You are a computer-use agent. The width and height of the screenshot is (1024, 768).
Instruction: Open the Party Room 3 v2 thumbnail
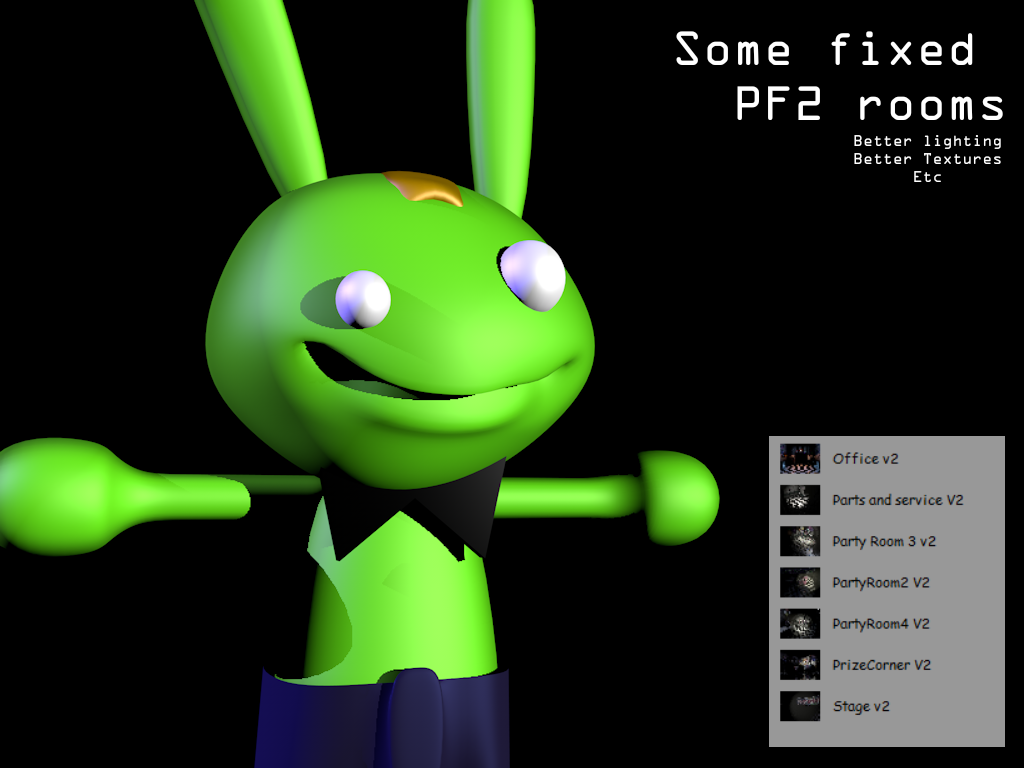pyautogui.click(x=800, y=541)
